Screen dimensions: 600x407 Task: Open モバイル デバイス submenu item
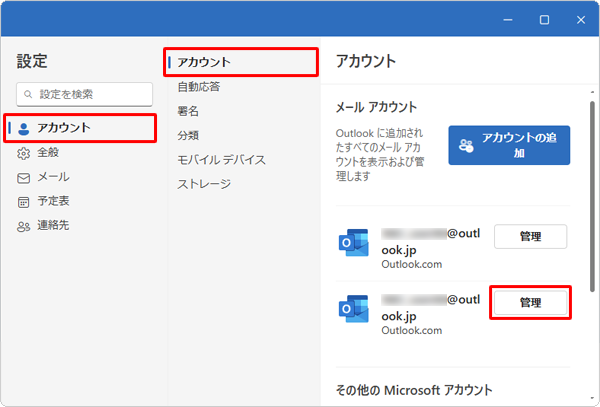(221, 160)
